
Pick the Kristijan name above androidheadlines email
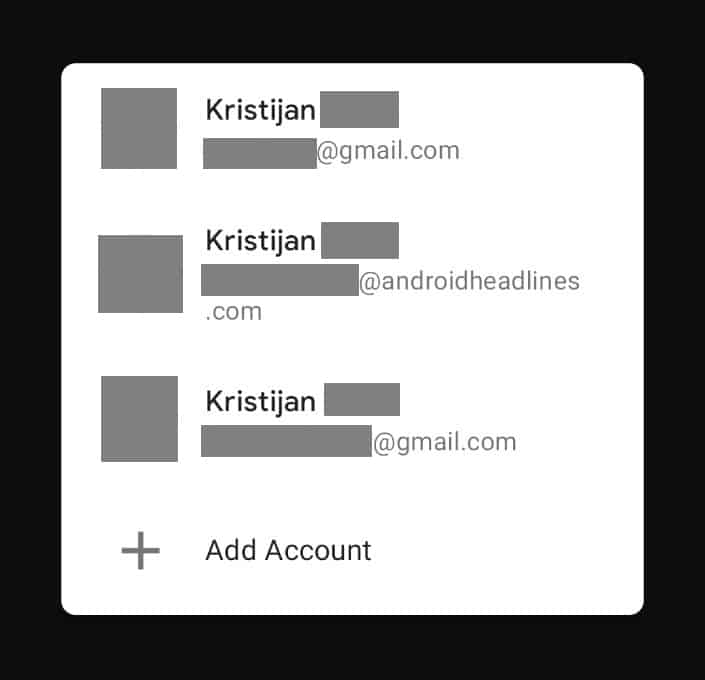coord(260,241)
